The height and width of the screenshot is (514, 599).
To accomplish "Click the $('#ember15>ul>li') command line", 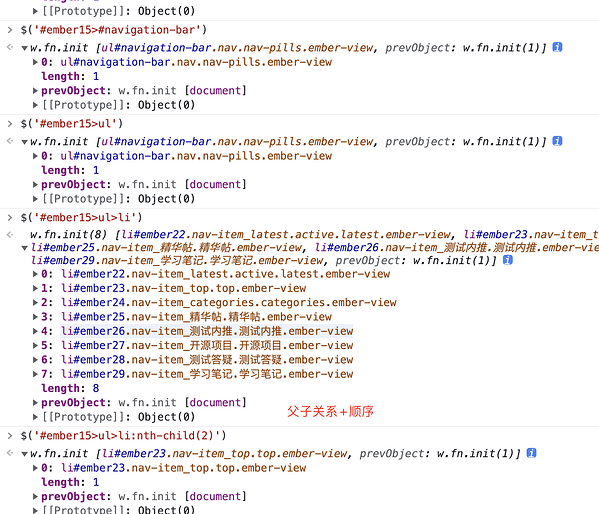I will [81, 217].
